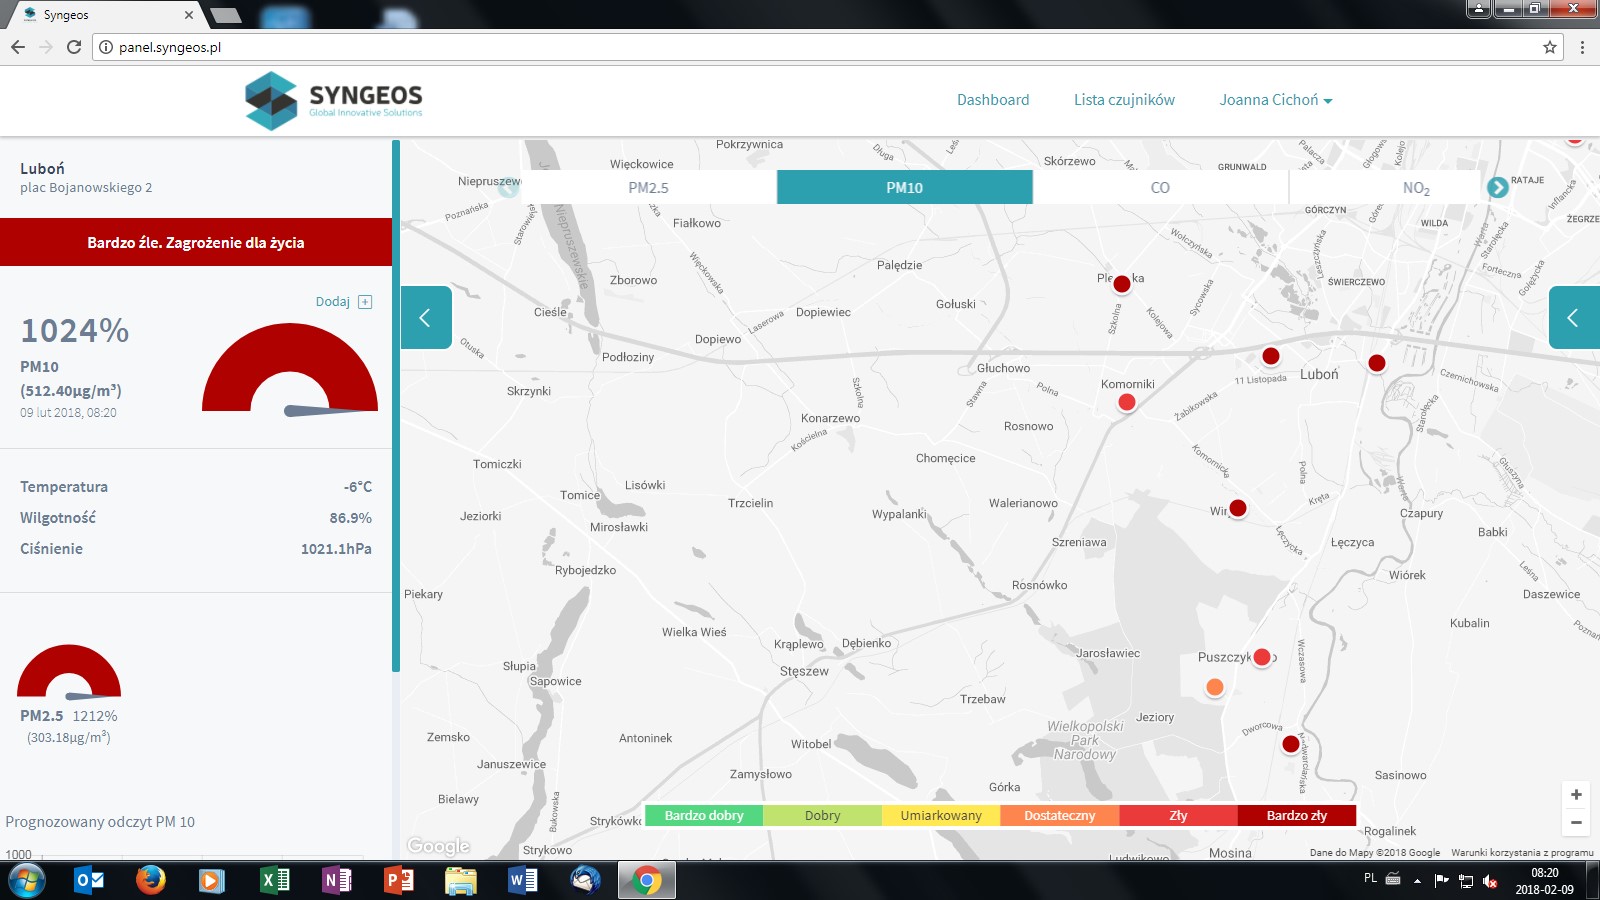1600x900 pixels.
Task: Click the browser back button
Action: (18, 47)
